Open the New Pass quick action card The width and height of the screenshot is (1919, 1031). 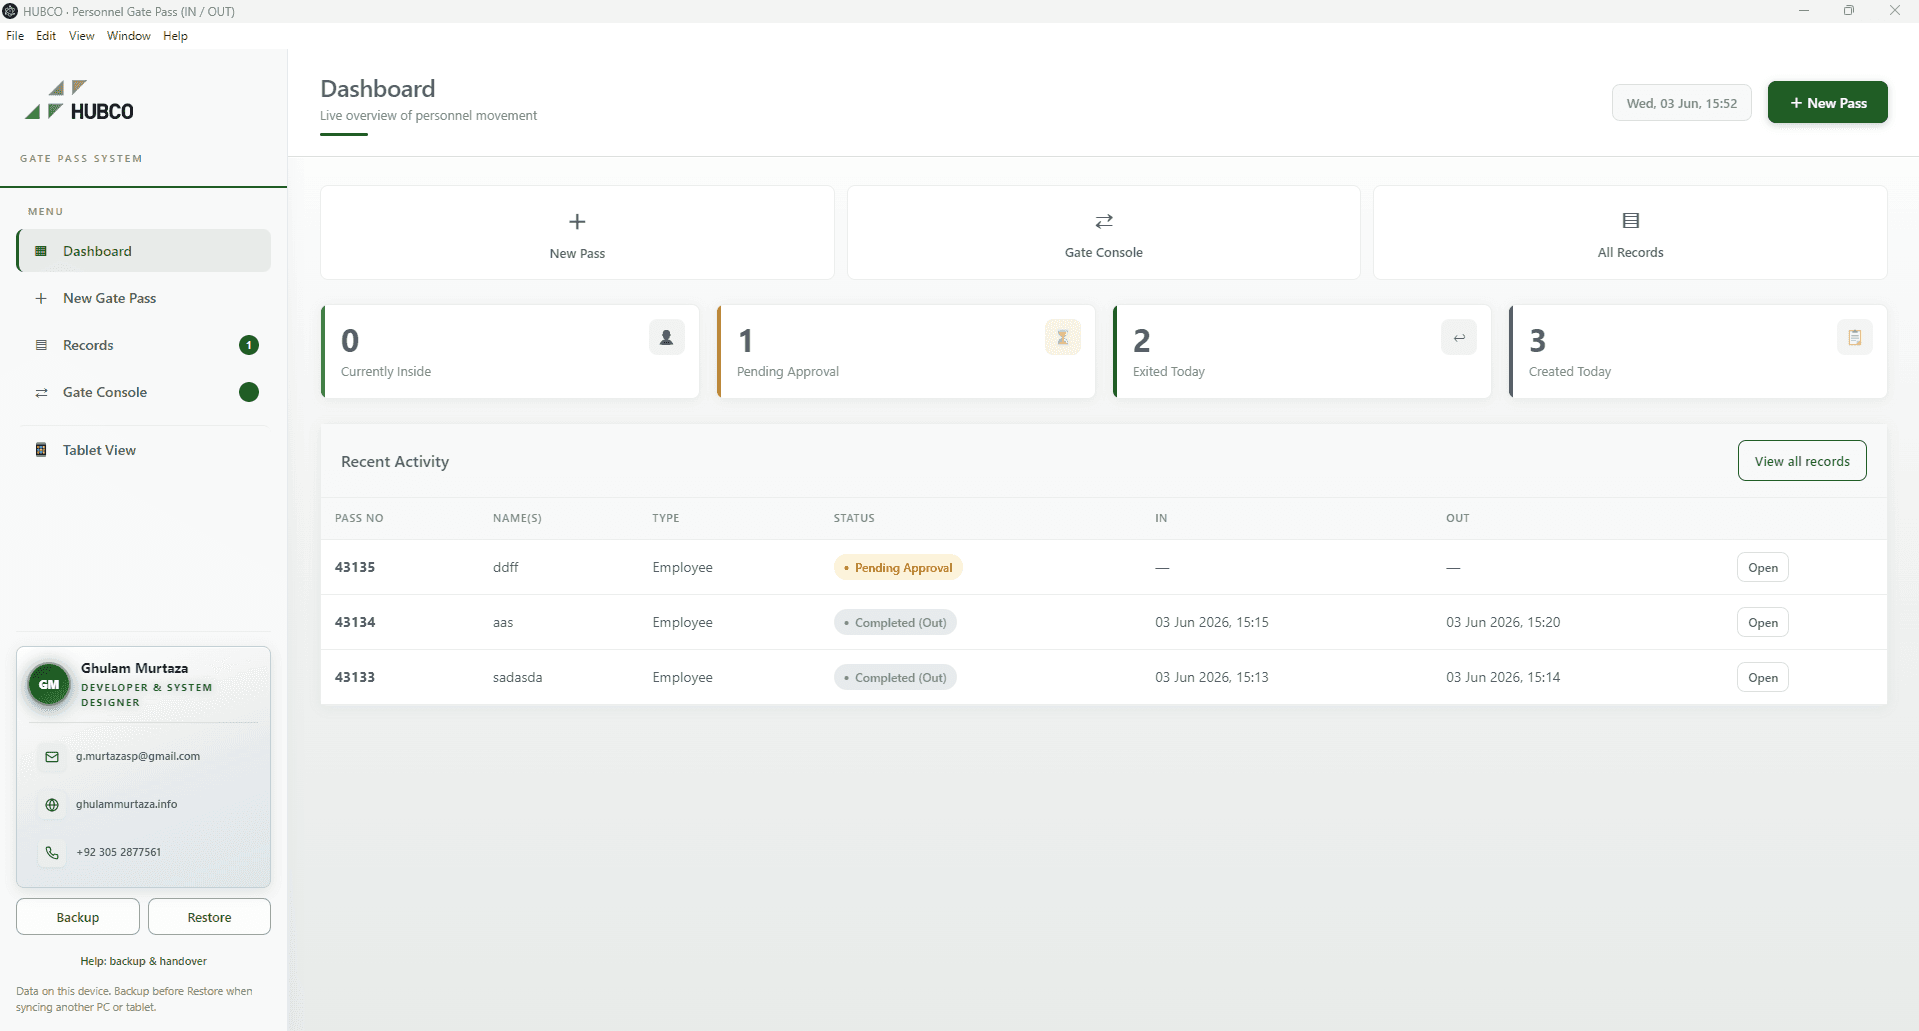[577, 232]
